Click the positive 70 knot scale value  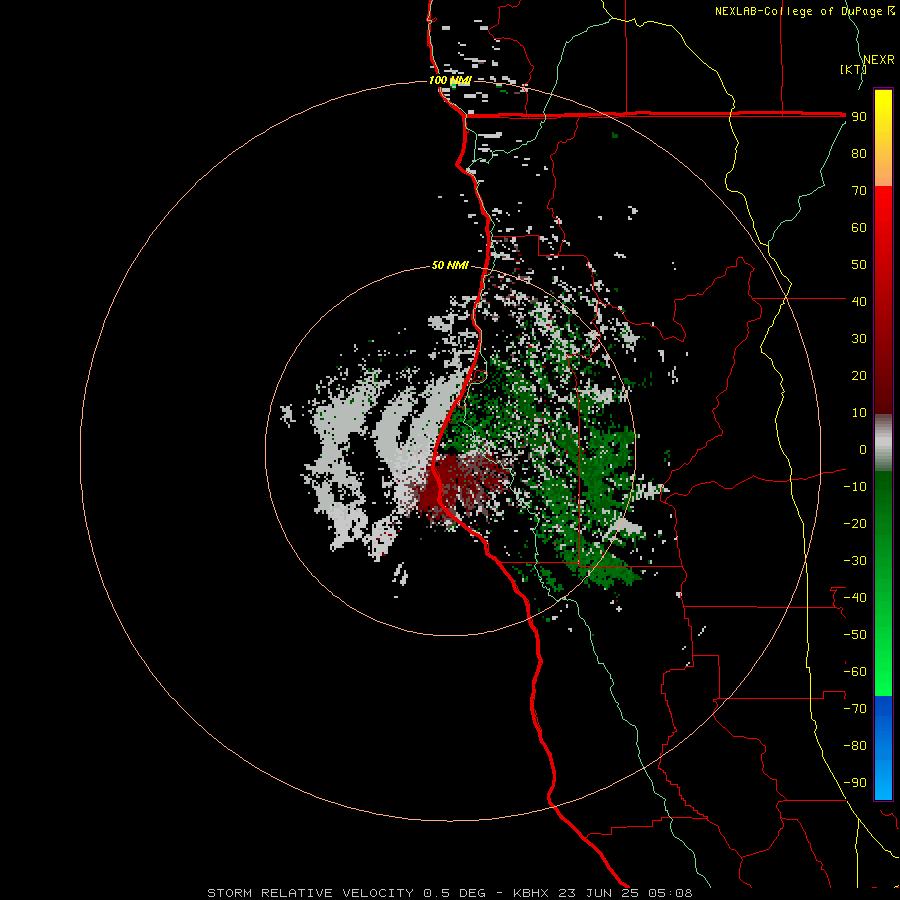click(859, 191)
